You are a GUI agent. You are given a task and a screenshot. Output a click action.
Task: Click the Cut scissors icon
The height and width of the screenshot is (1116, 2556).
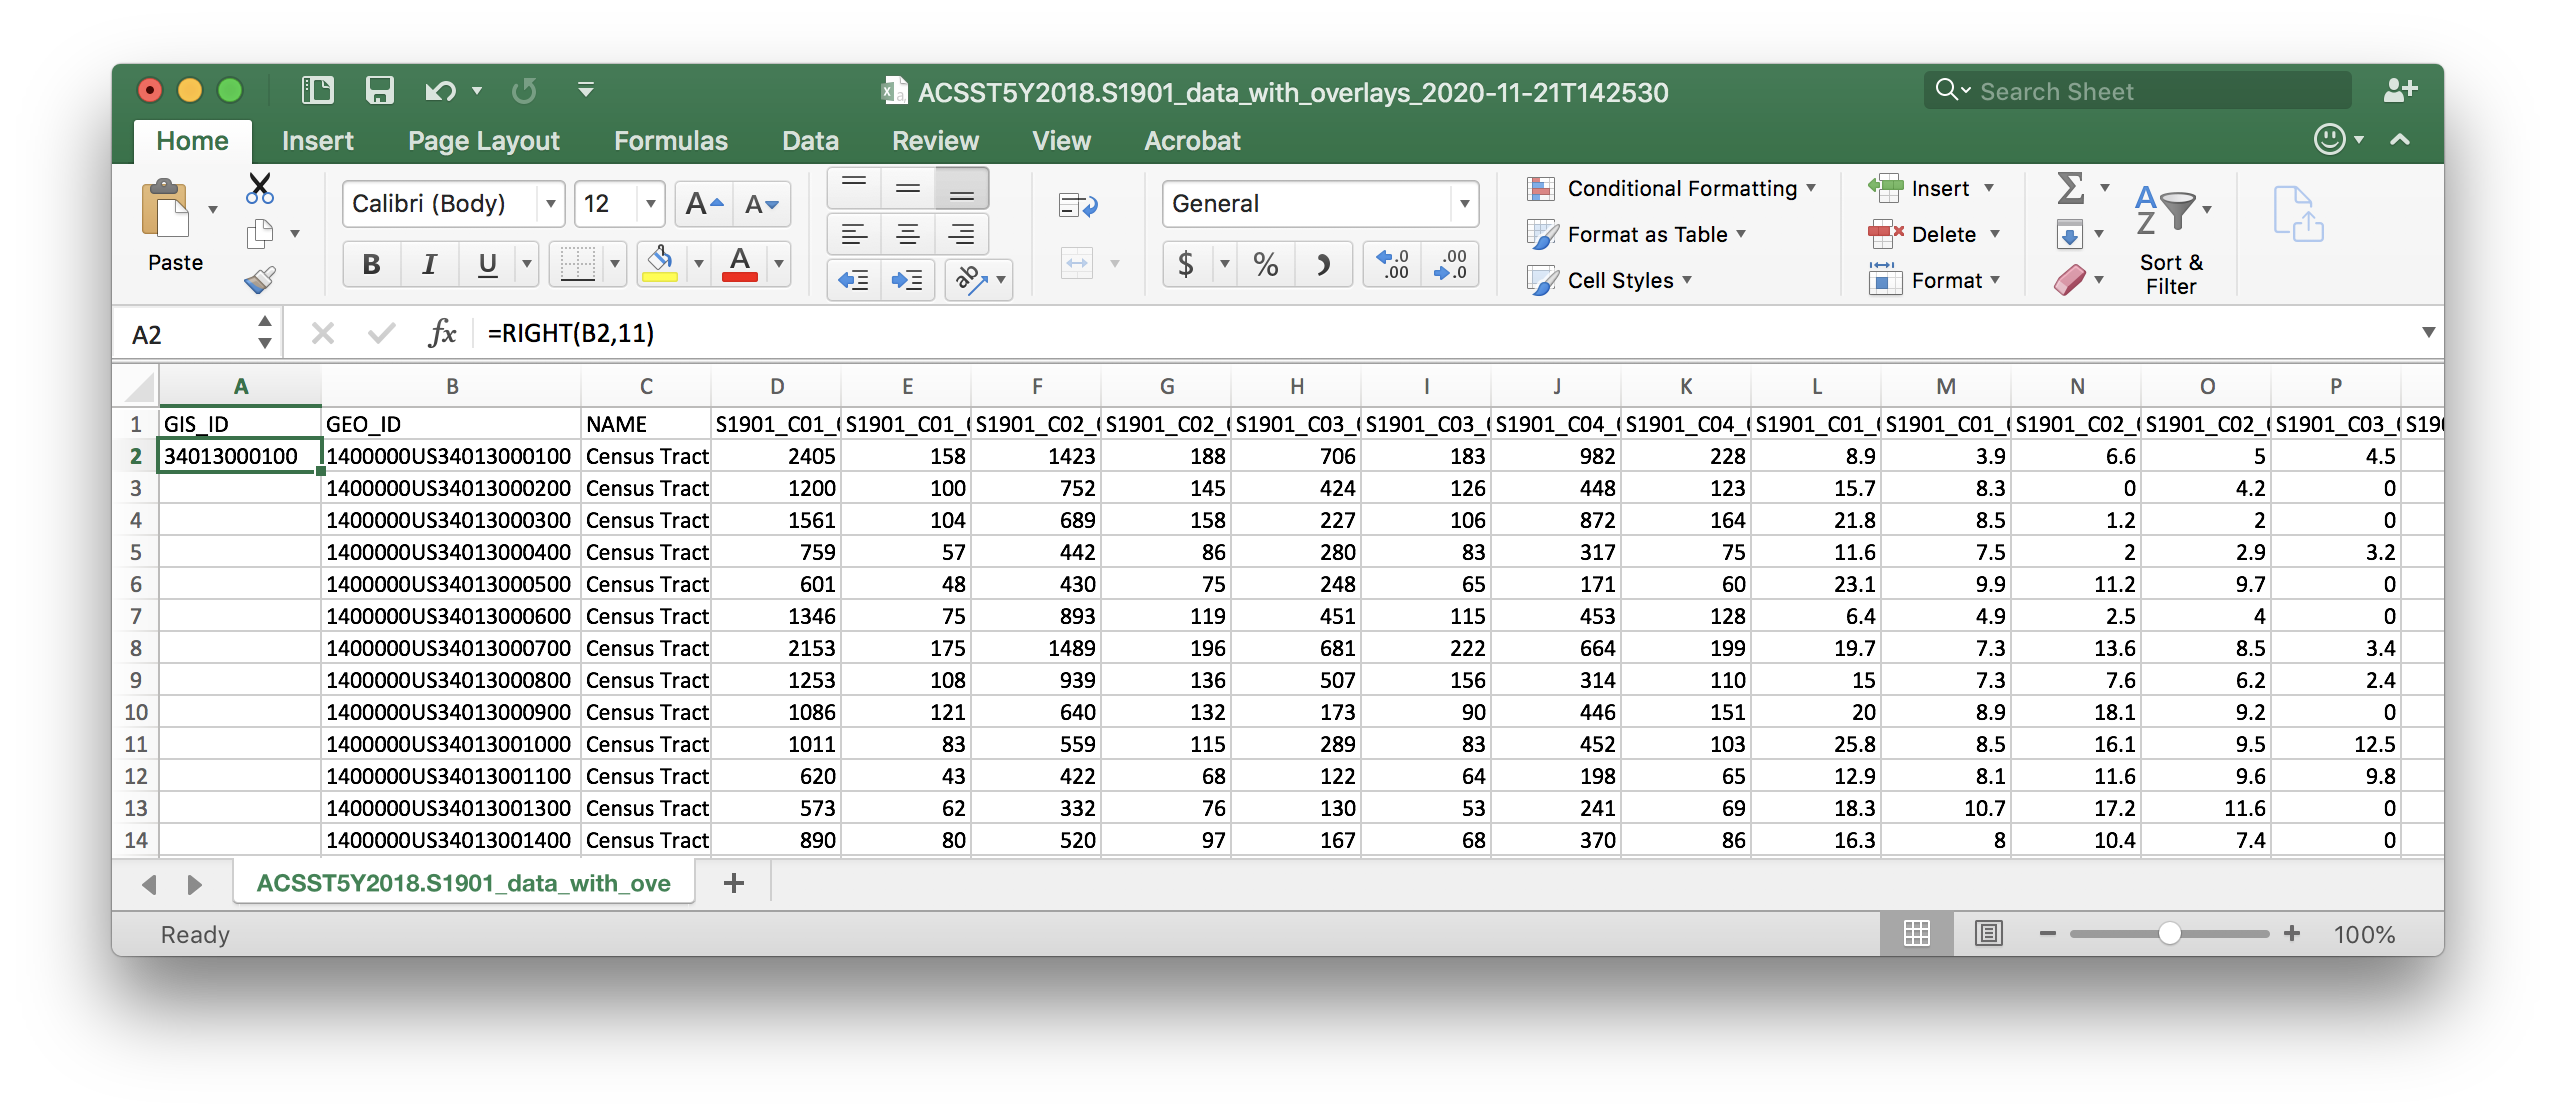[260, 187]
